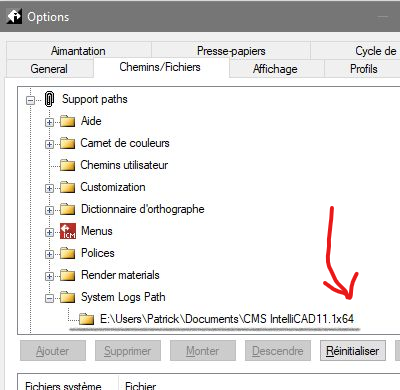The height and width of the screenshot is (390, 400).
Task: Collapse the Support paths root node
Action: tap(30, 100)
